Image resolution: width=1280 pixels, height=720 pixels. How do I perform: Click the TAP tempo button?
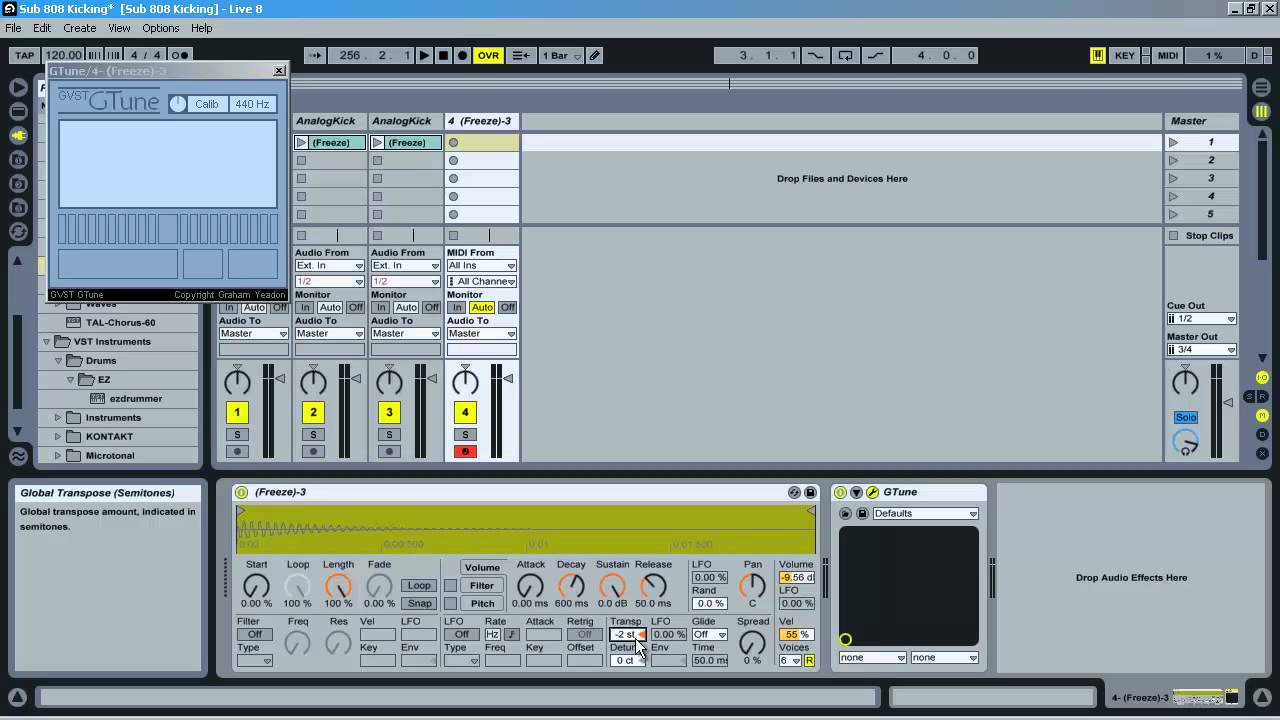(x=24, y=55)
